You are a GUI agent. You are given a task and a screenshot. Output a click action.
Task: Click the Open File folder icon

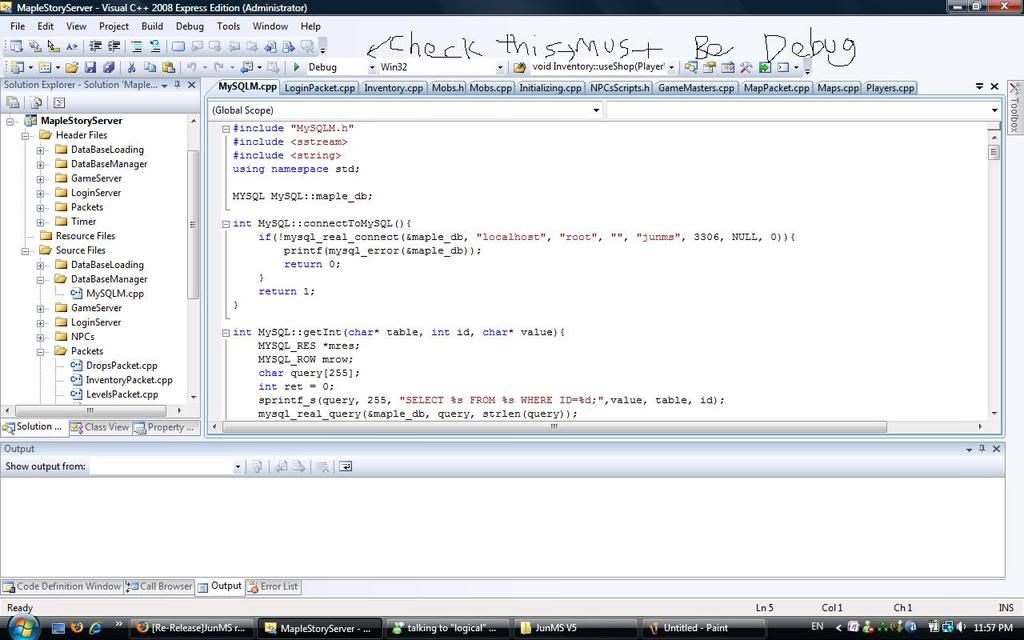(72, 67)
